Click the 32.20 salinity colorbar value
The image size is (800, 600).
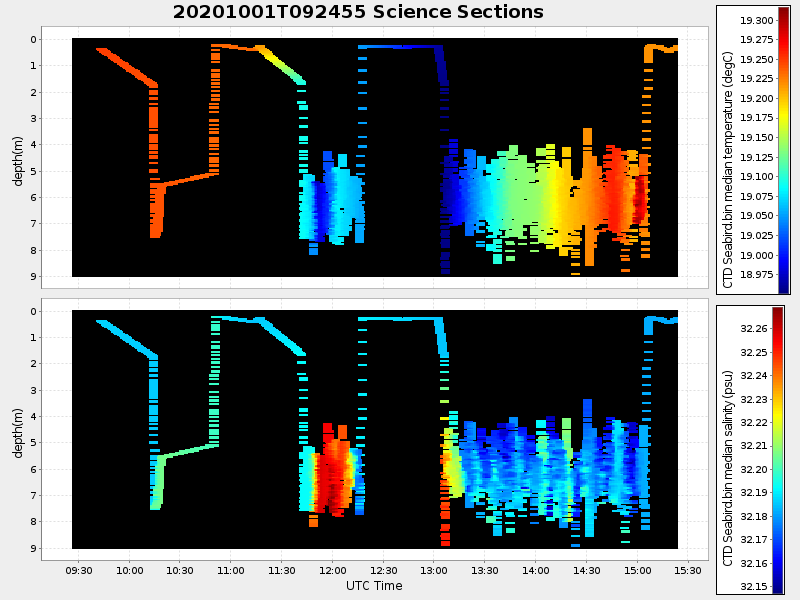[x=754, y=470]
